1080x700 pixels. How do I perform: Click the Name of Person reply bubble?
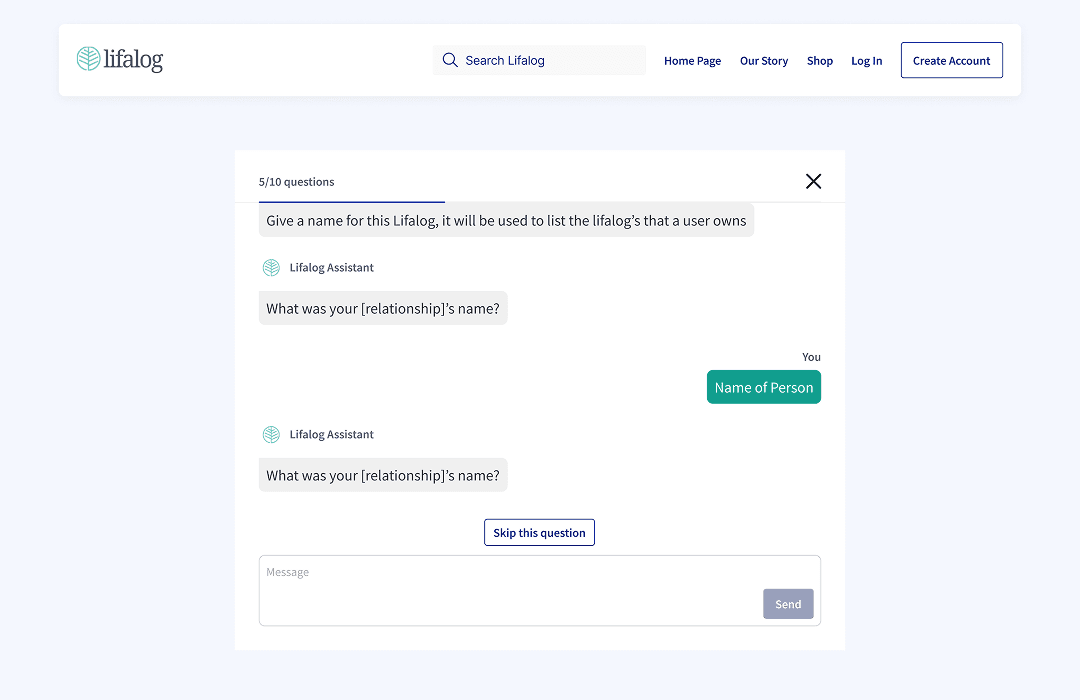763,386
